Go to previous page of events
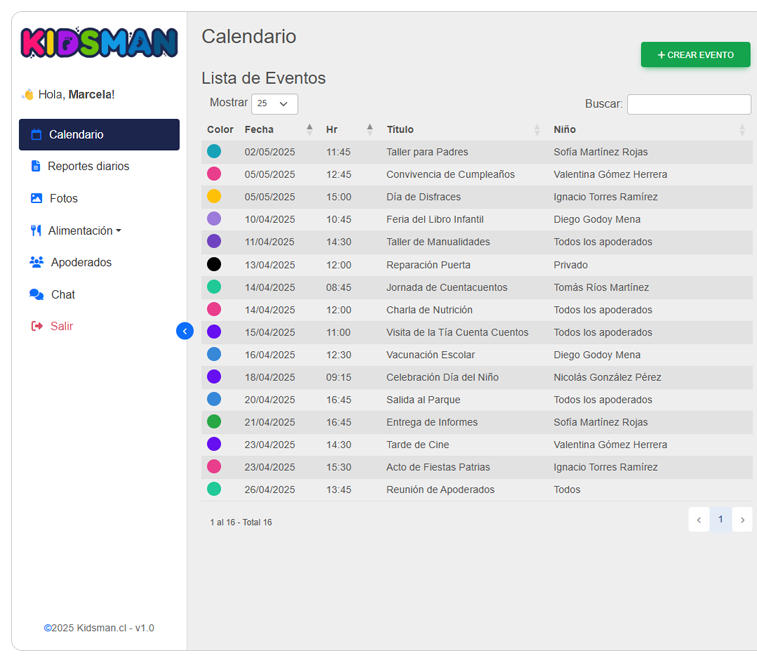This screenshot has height=661, width=757. [x=699, y=520]
